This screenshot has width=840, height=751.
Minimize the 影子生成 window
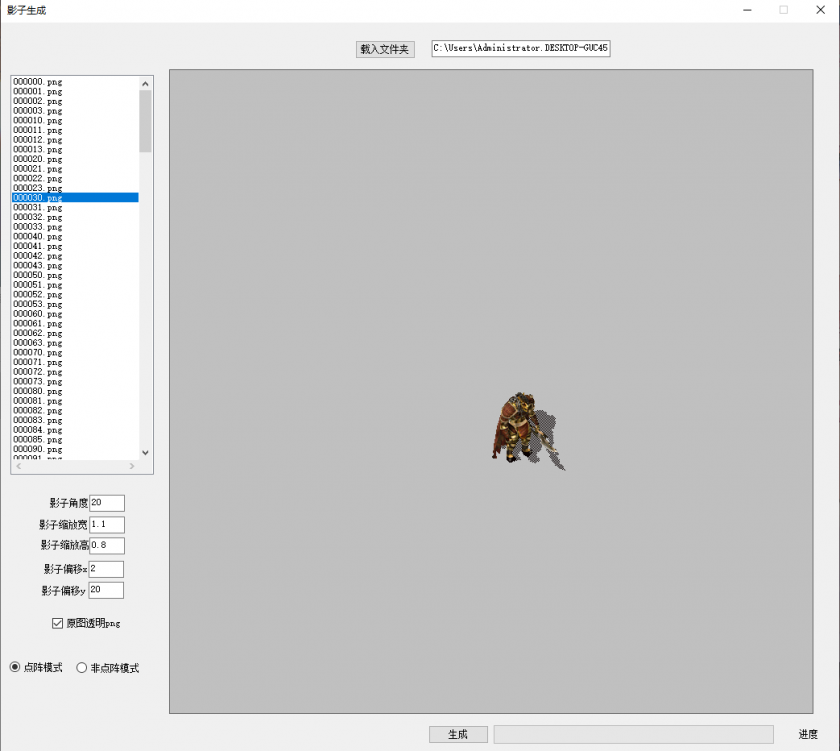click(747, 10)
